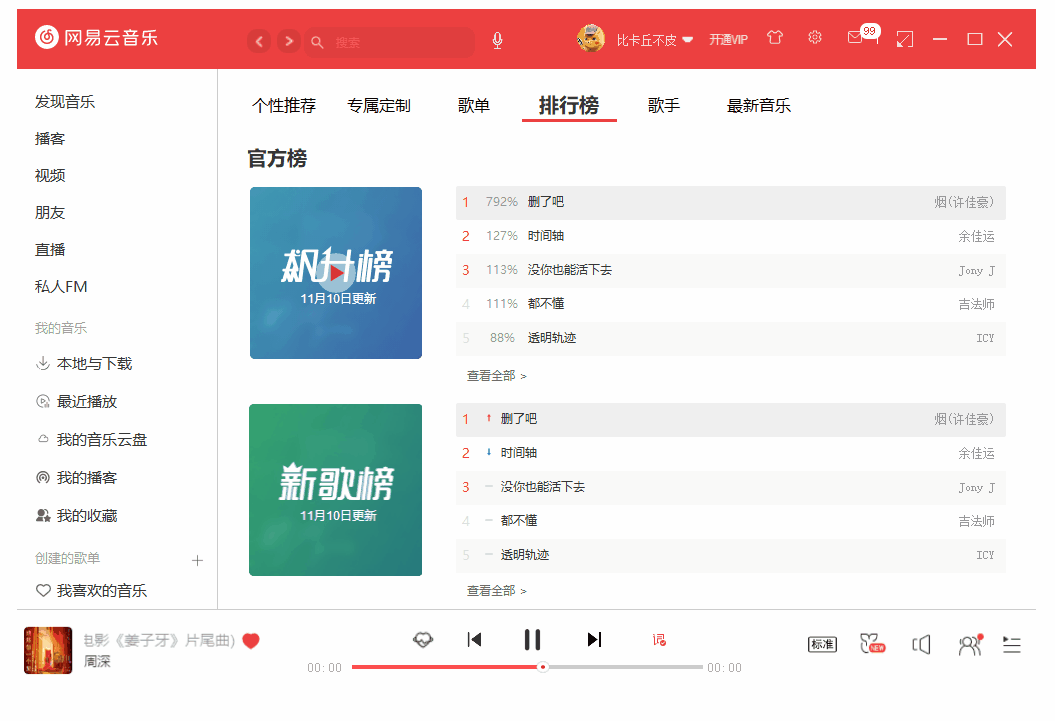Click the playback progress slider
Viewport: 1055px width, 721px height.
pyautogui.click(x=528, y=667)
